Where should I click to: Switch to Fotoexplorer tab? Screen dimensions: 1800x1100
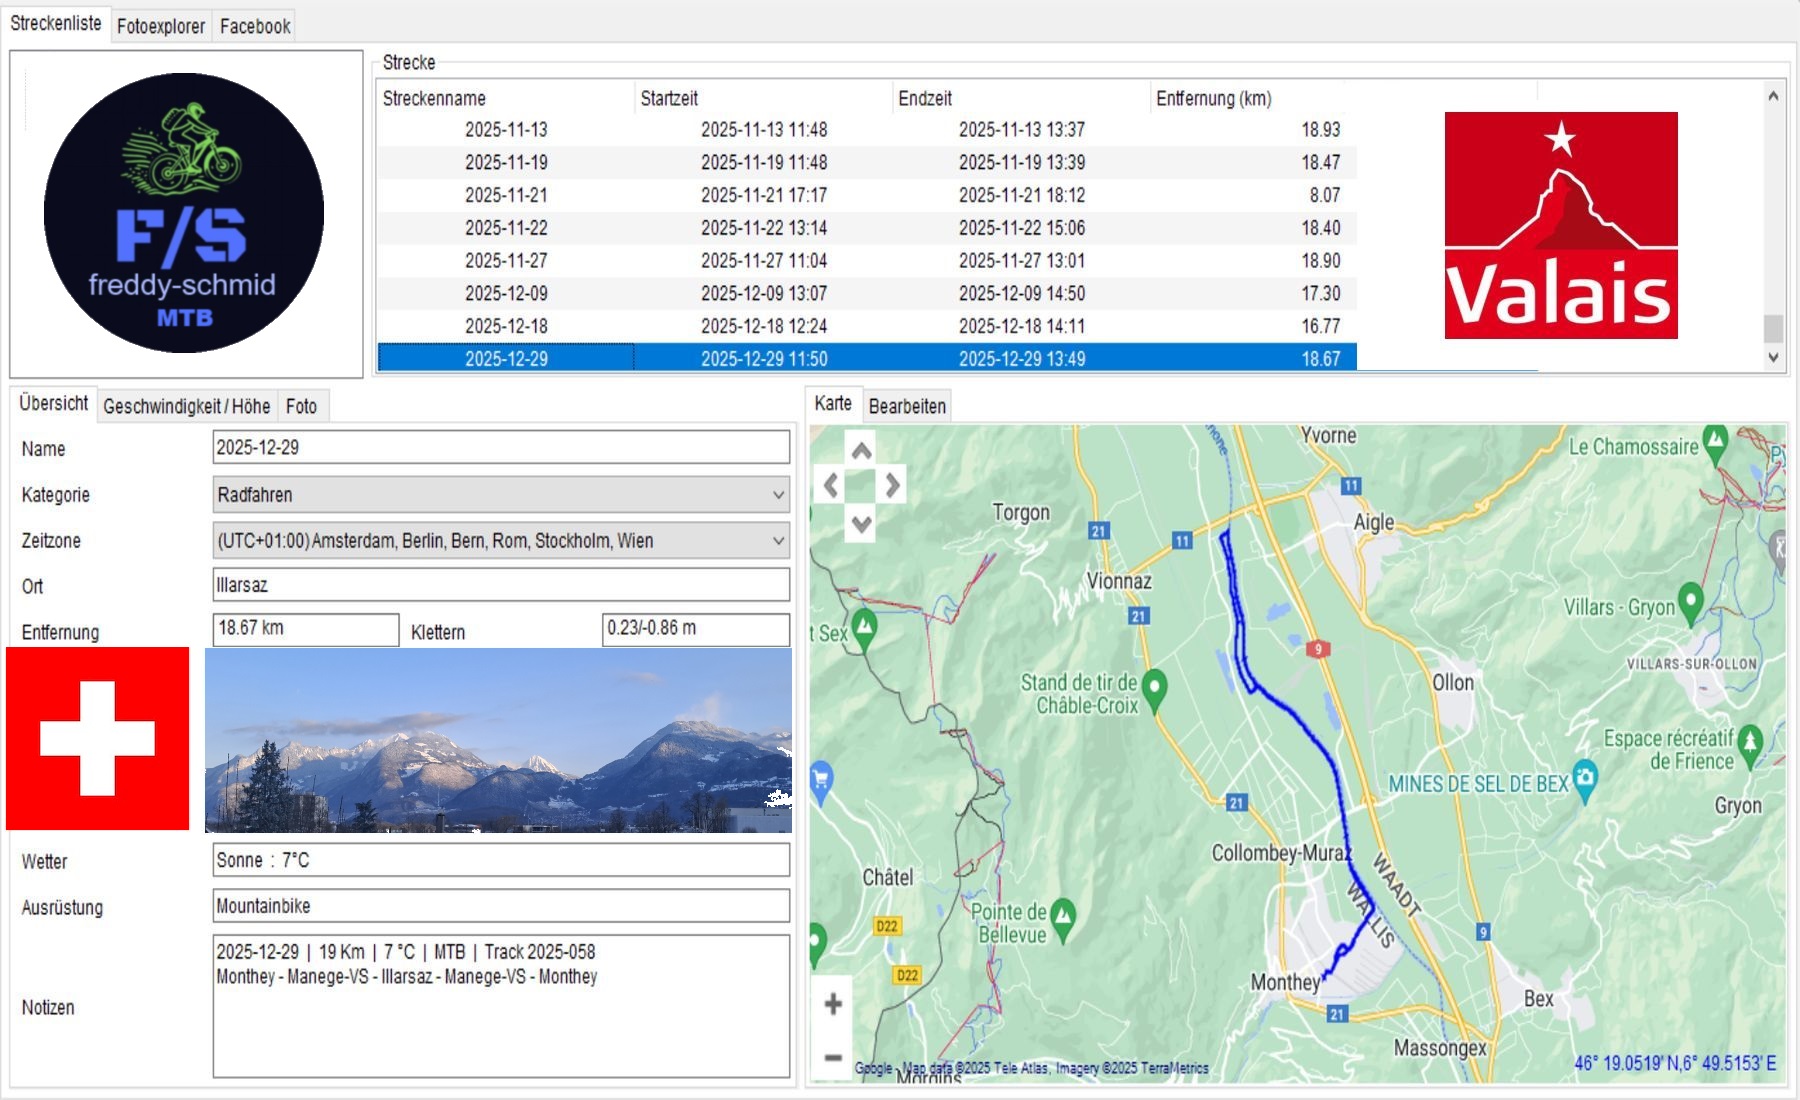[x=160, y=26]
